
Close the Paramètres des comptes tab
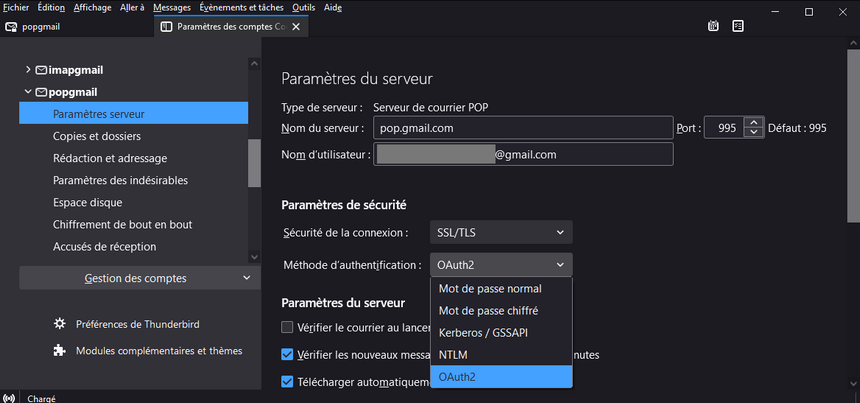pyautogui.click(x=295, y=27)
